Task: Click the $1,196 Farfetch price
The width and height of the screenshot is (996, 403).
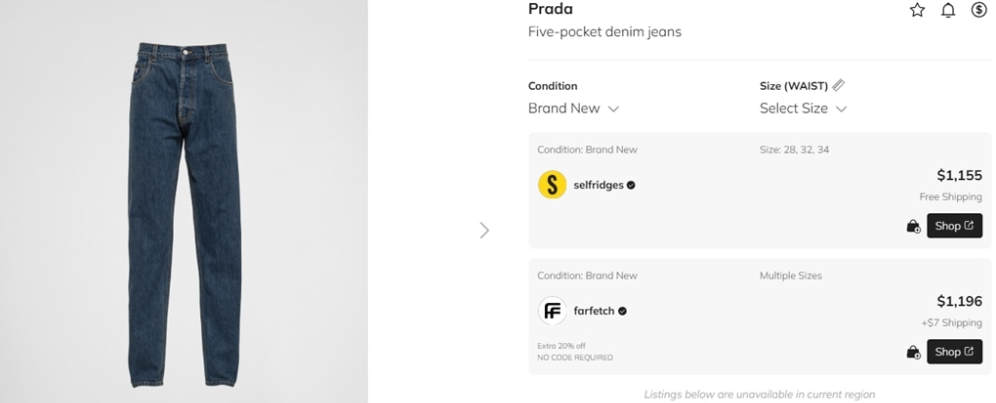Action: coord(959,301)
